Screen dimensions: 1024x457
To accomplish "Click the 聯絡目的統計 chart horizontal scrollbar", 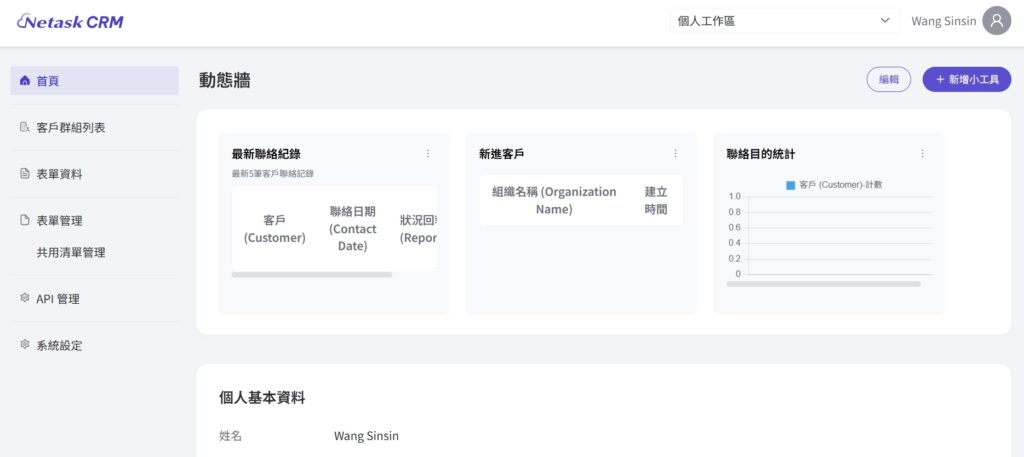I will (823, 284).
